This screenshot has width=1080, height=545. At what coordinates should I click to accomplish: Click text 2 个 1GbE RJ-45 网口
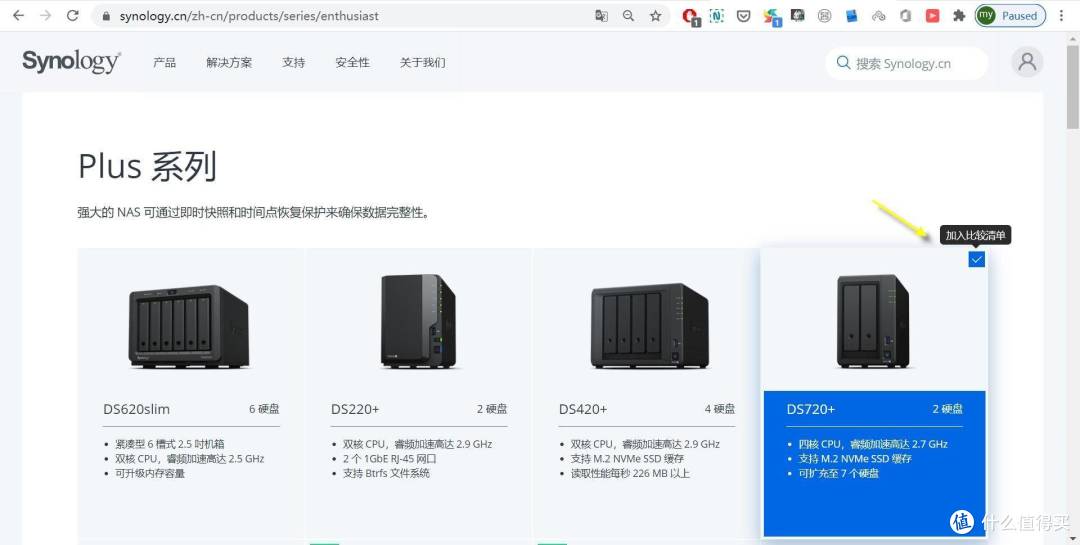click(x=390, y=458)
